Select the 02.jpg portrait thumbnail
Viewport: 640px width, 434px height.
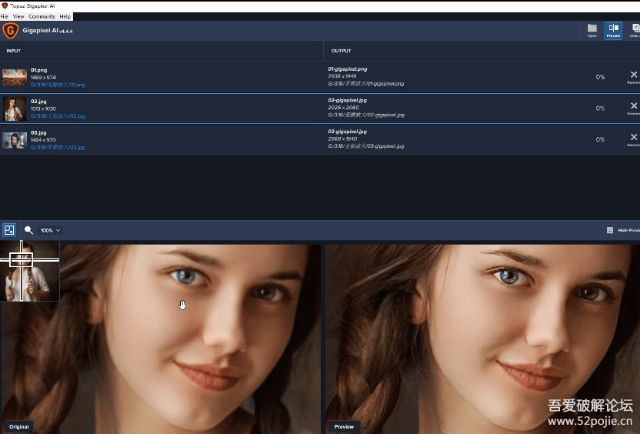point(15,109)
